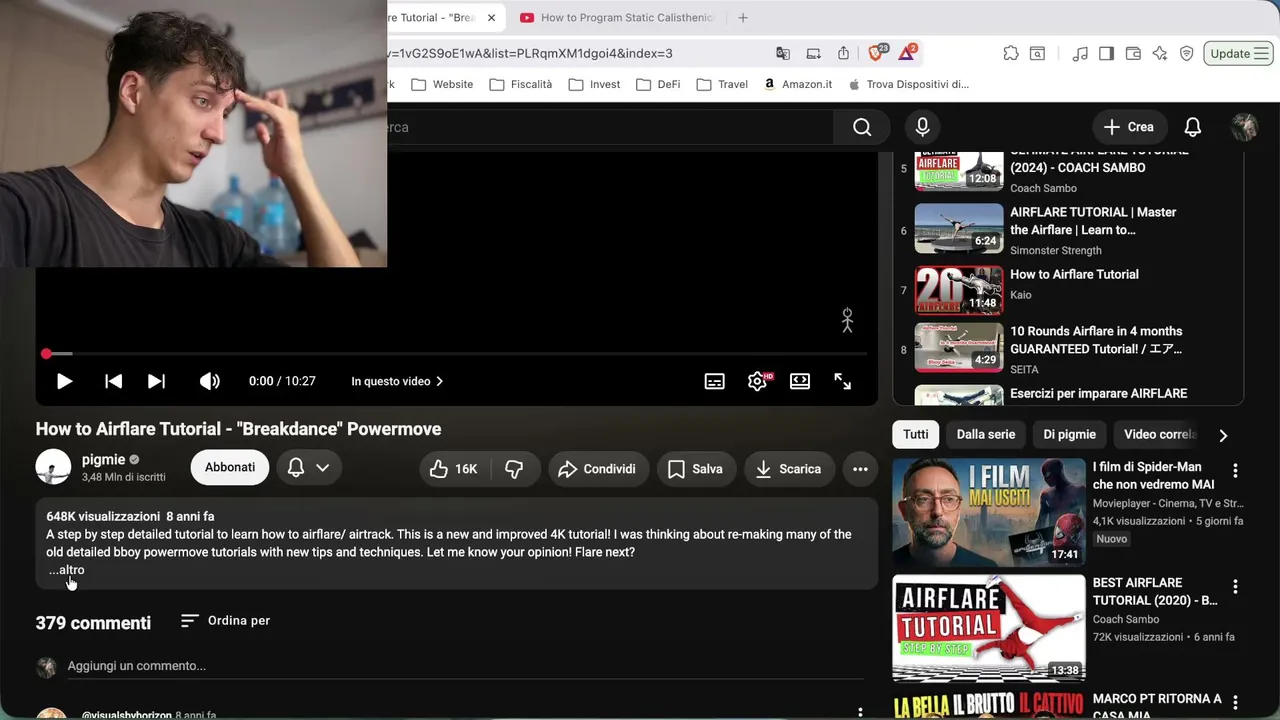The width and height of the screenshot is (1280, 720).
Task: Start voice search with the microphone
Action: pos(922,127)
